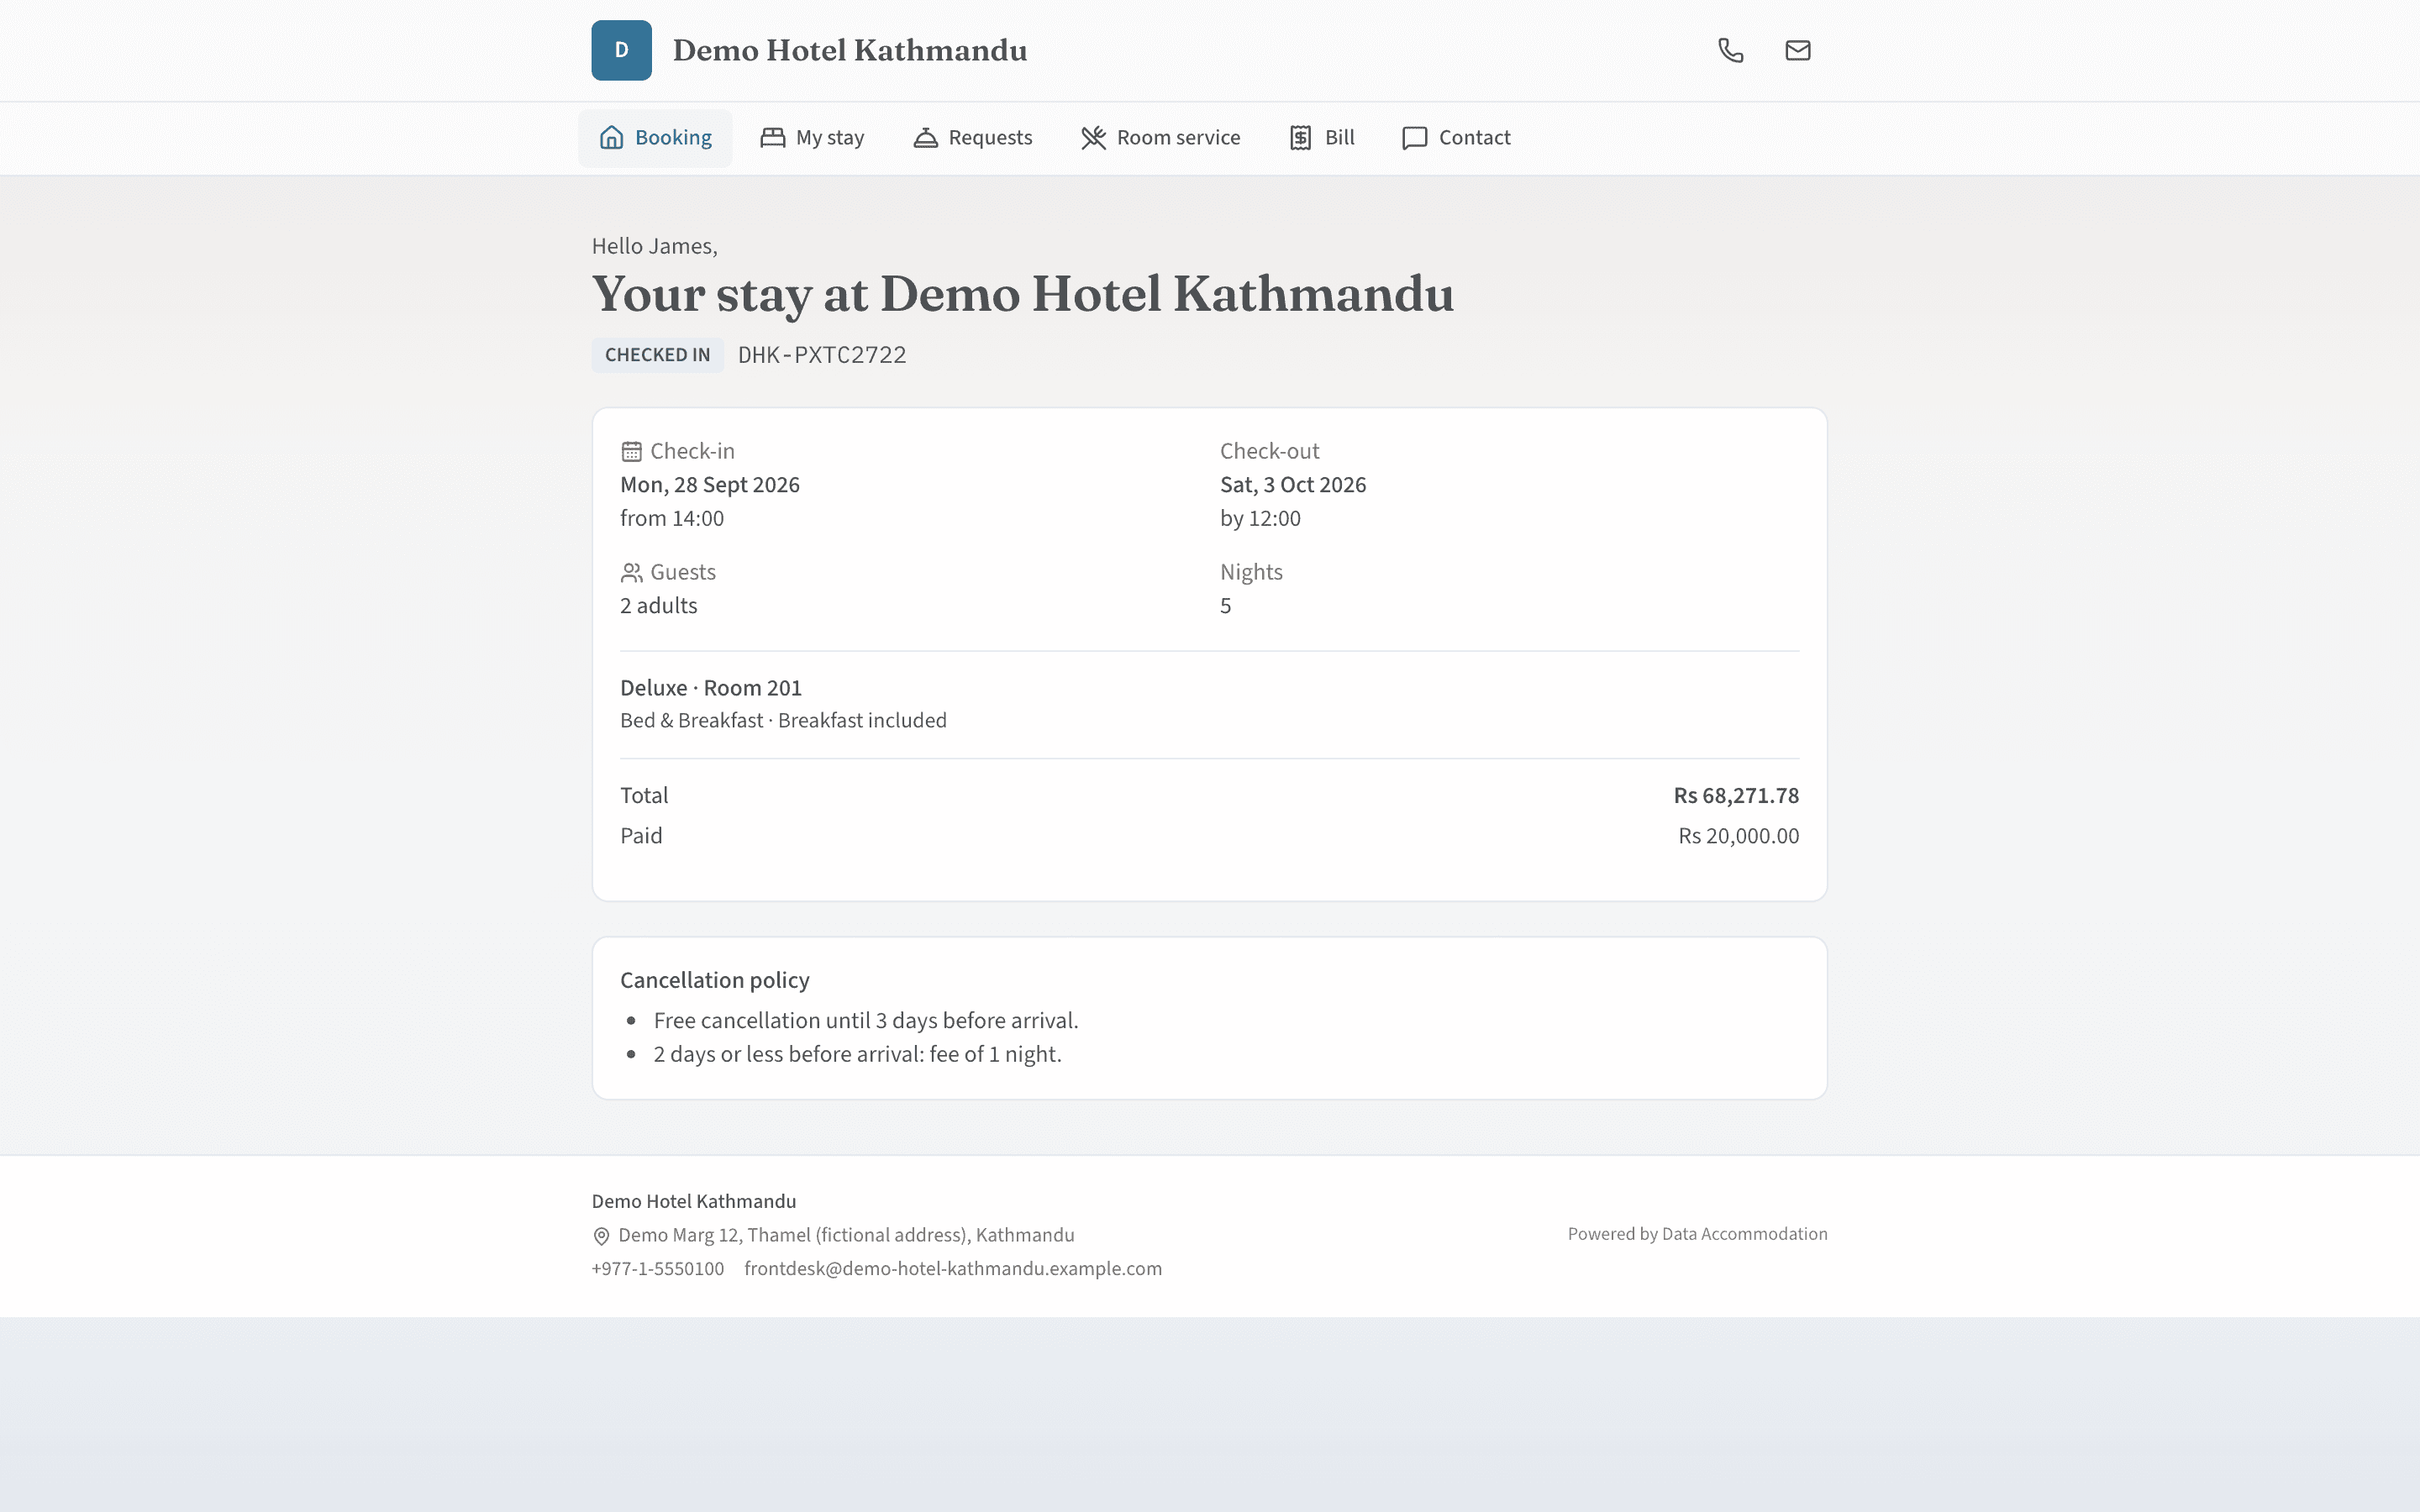Click the Powered by Data Accommodation link
This screenshot has width=2420, height=1512.
tap(1697, 1234)
